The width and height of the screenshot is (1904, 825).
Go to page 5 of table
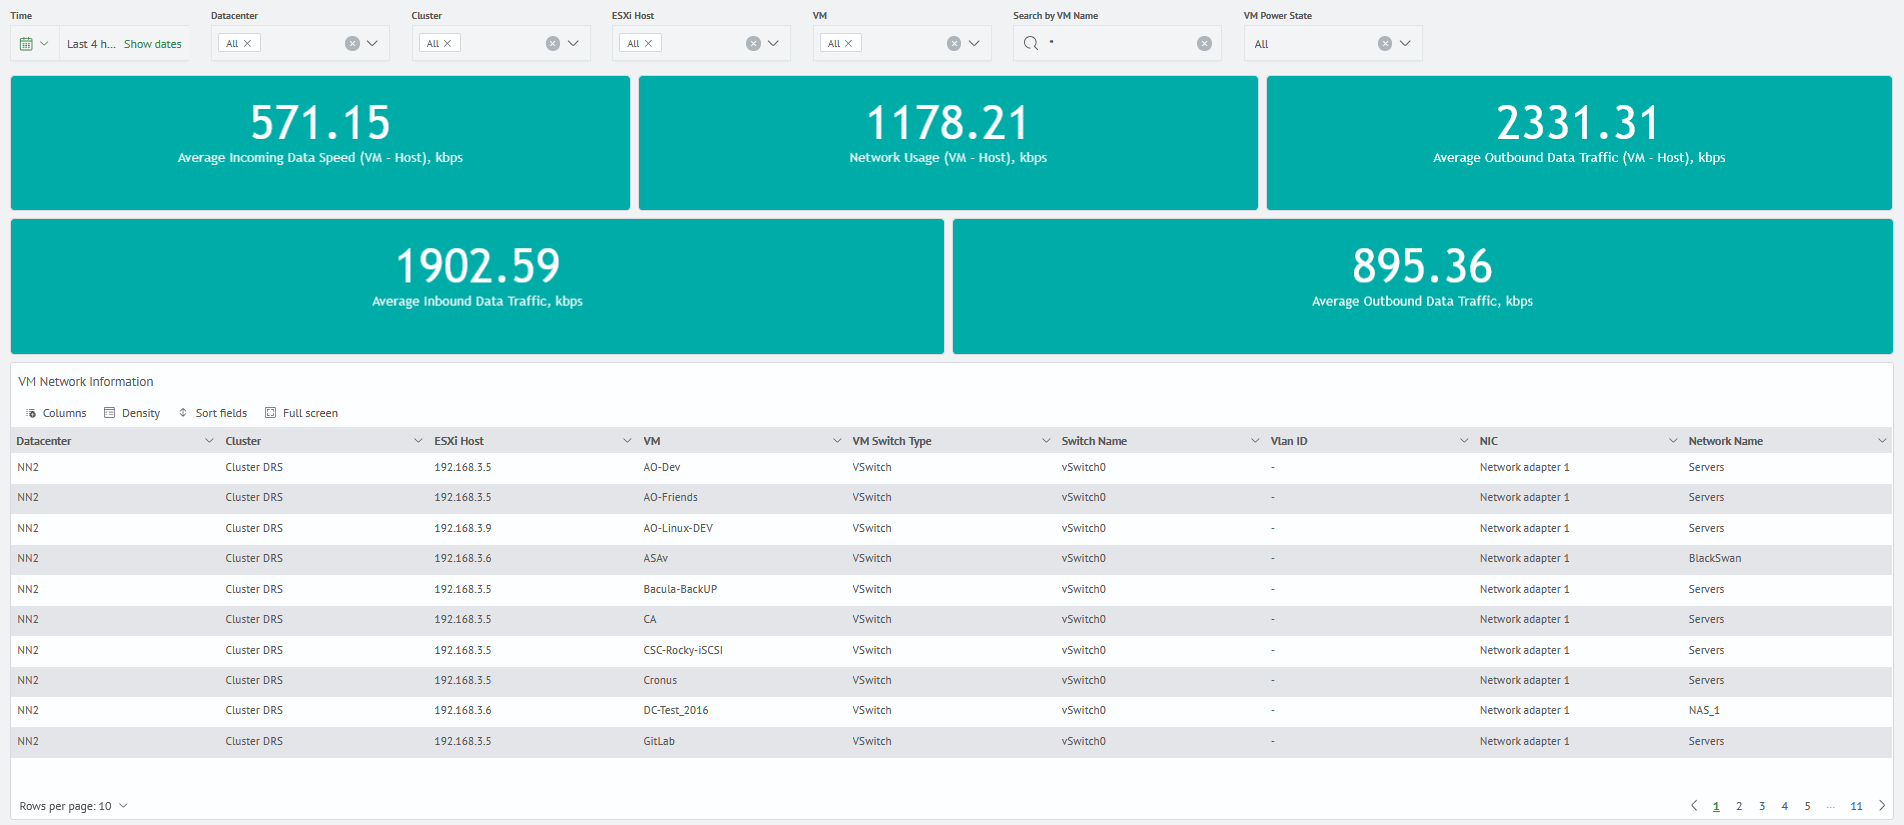(x=1808, y=806)
